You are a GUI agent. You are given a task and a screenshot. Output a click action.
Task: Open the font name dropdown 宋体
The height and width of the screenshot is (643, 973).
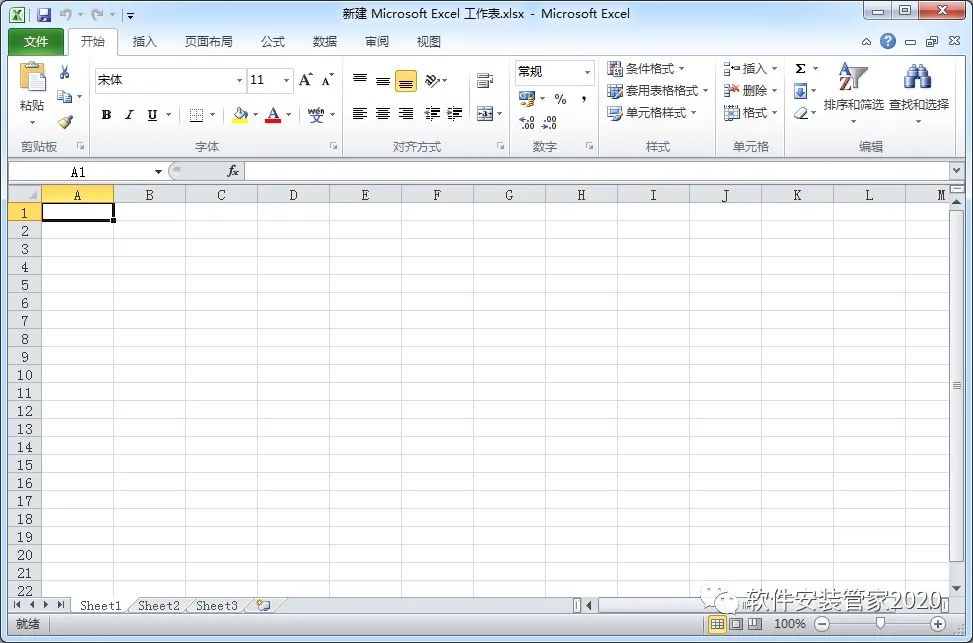click(x=239, y=80)
